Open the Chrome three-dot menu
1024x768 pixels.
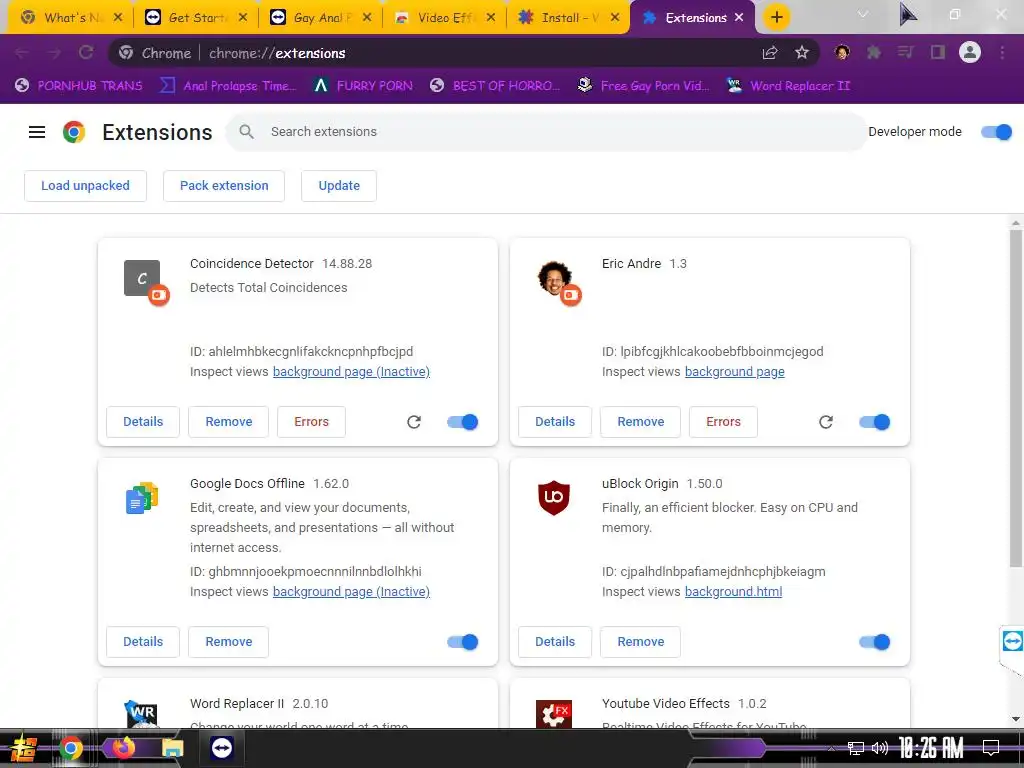(1002, 52)
